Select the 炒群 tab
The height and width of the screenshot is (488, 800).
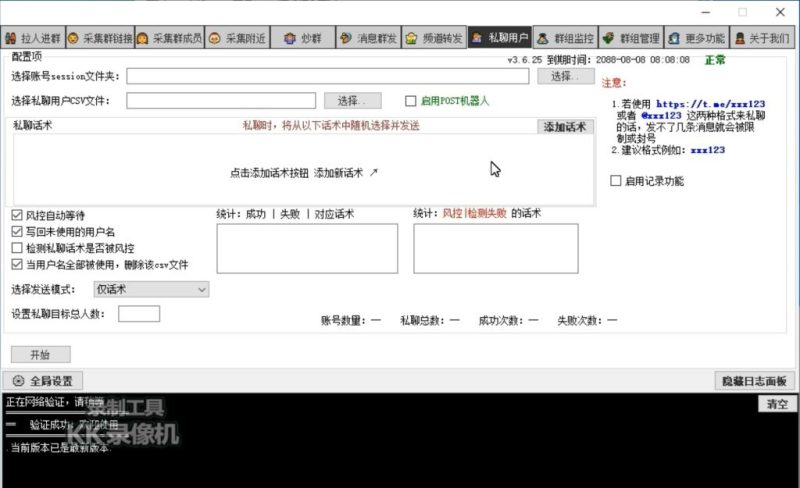click(303, 38)
